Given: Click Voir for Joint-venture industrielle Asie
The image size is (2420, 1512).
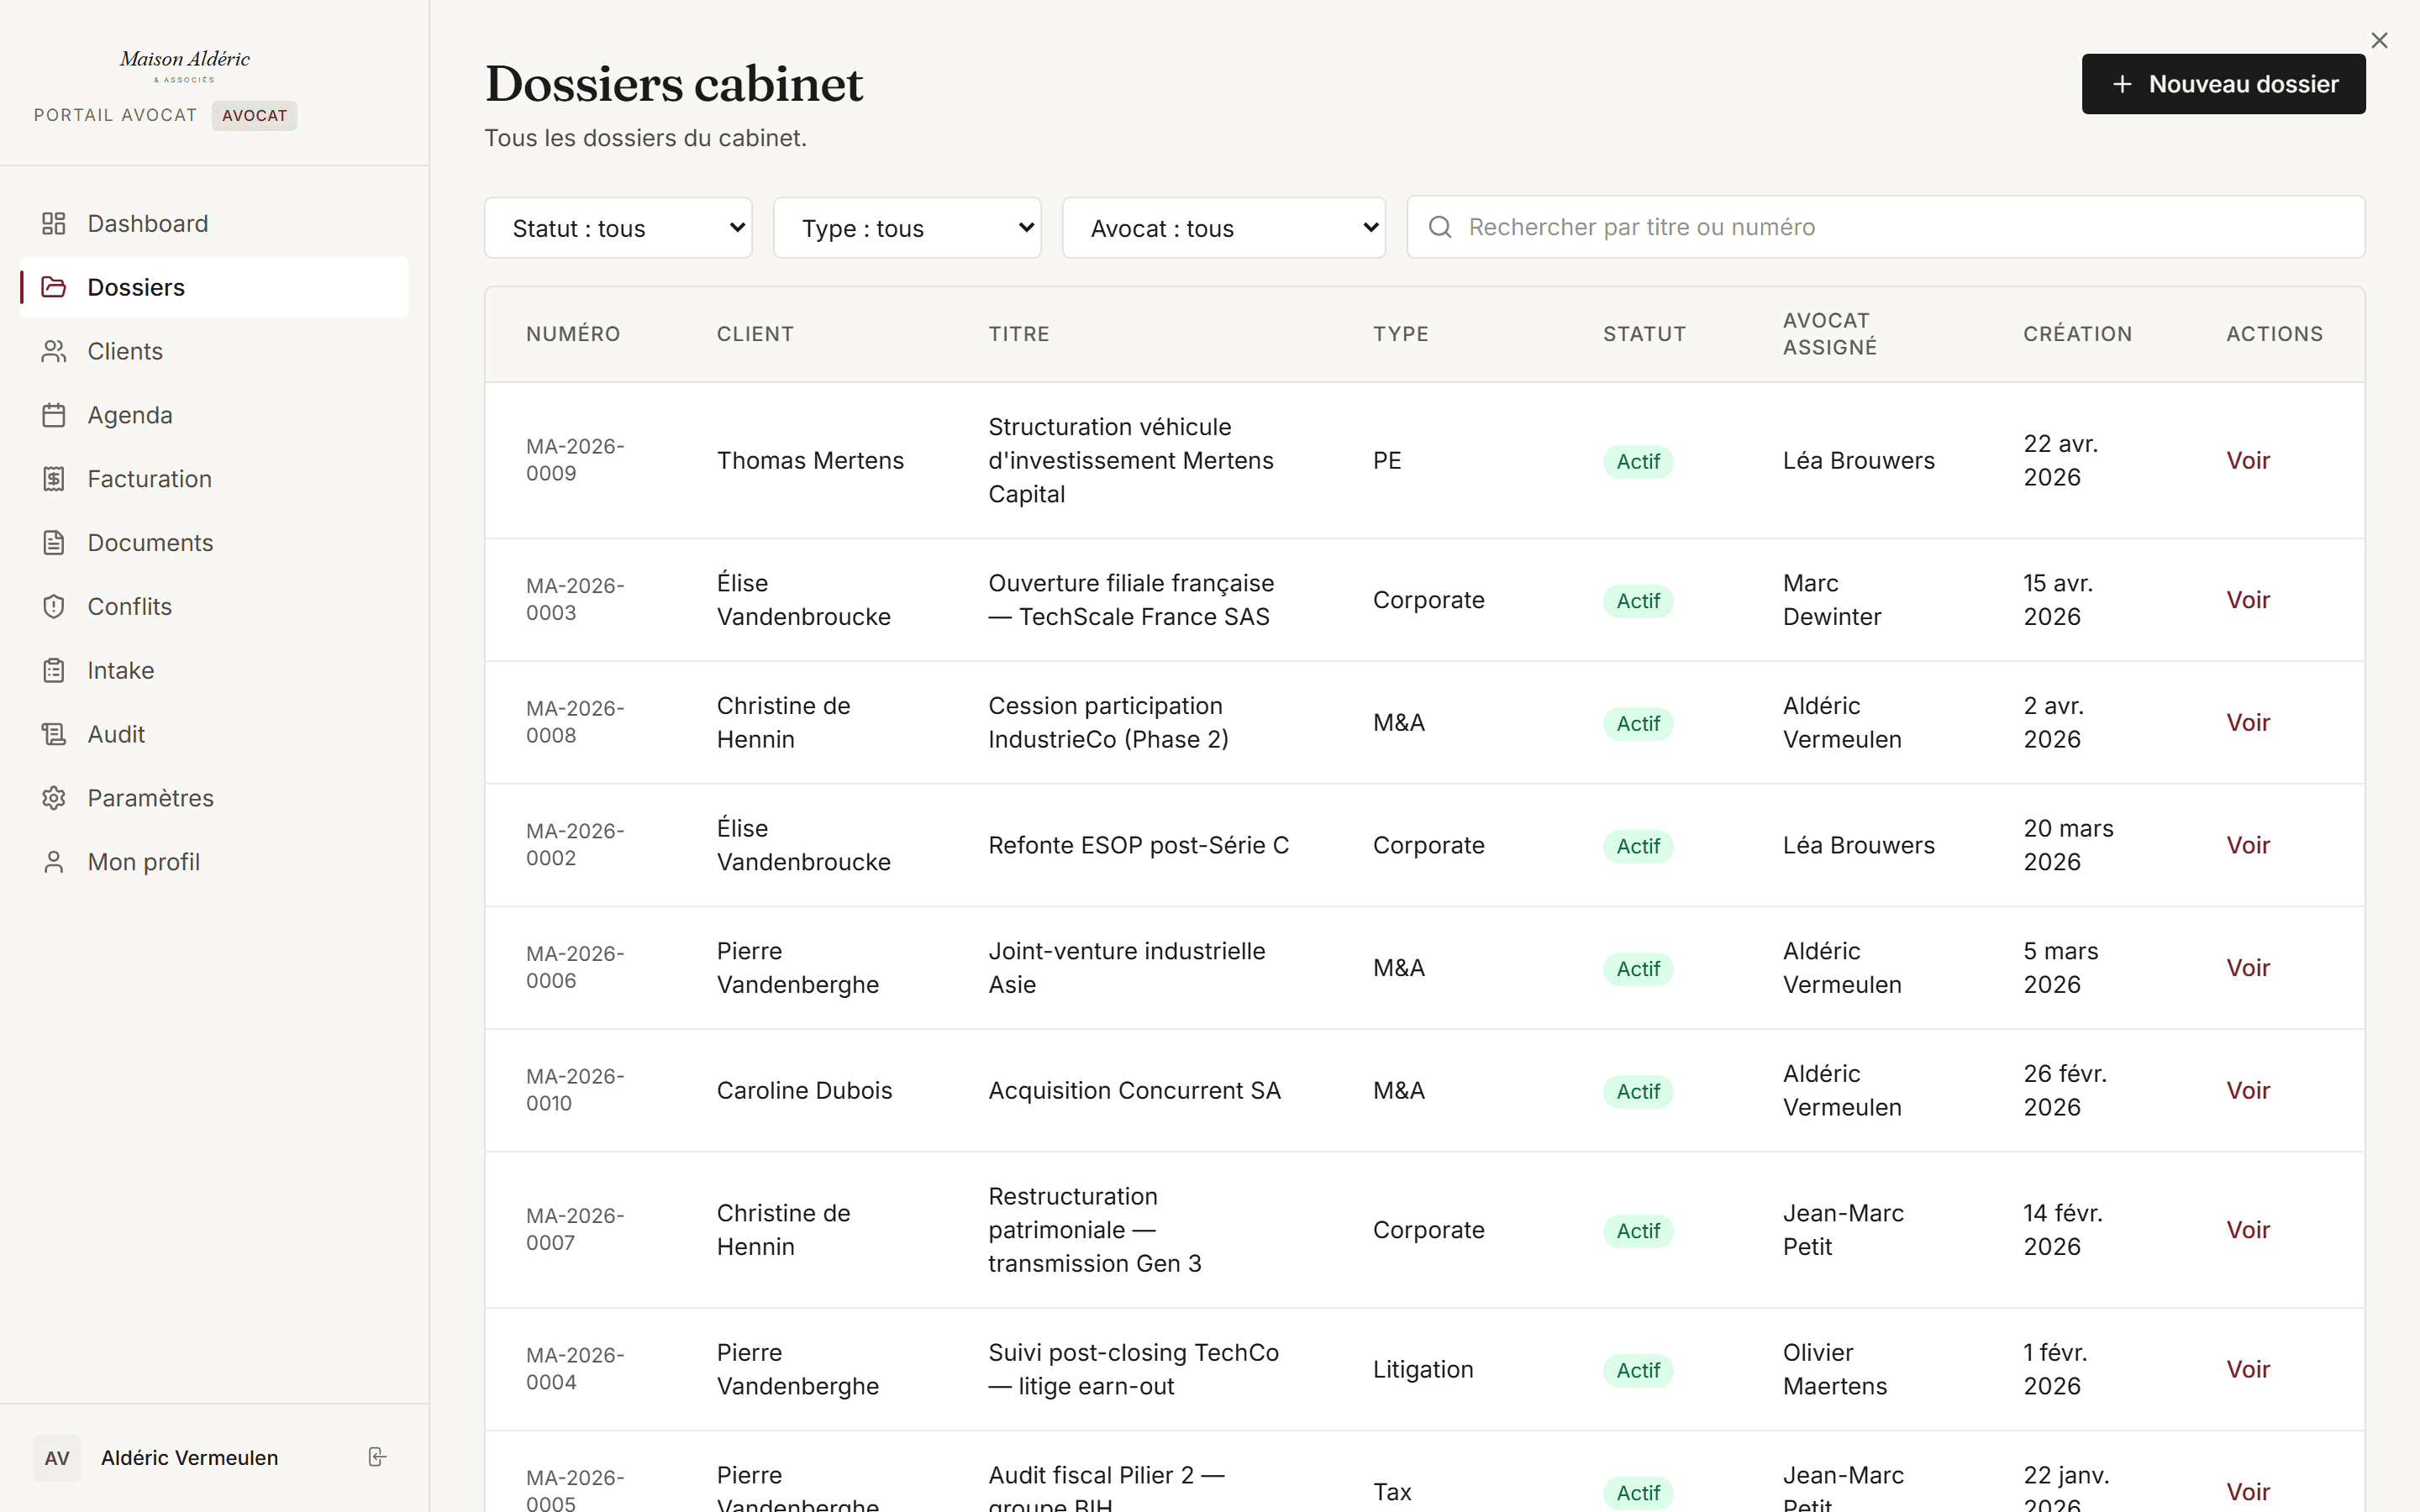Looking at the screenshot, I should click(2247, 968).
